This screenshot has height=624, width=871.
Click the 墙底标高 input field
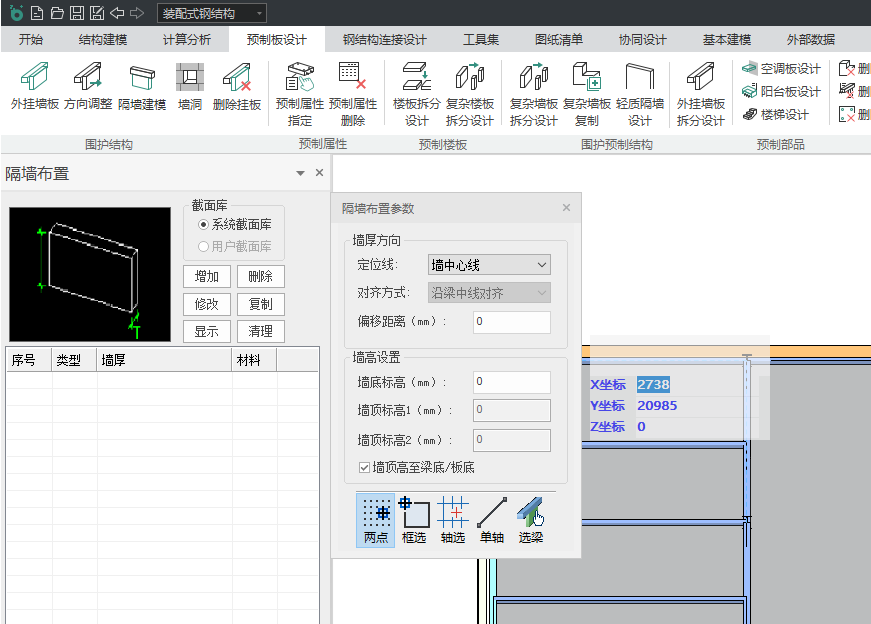tap(512, 382)
